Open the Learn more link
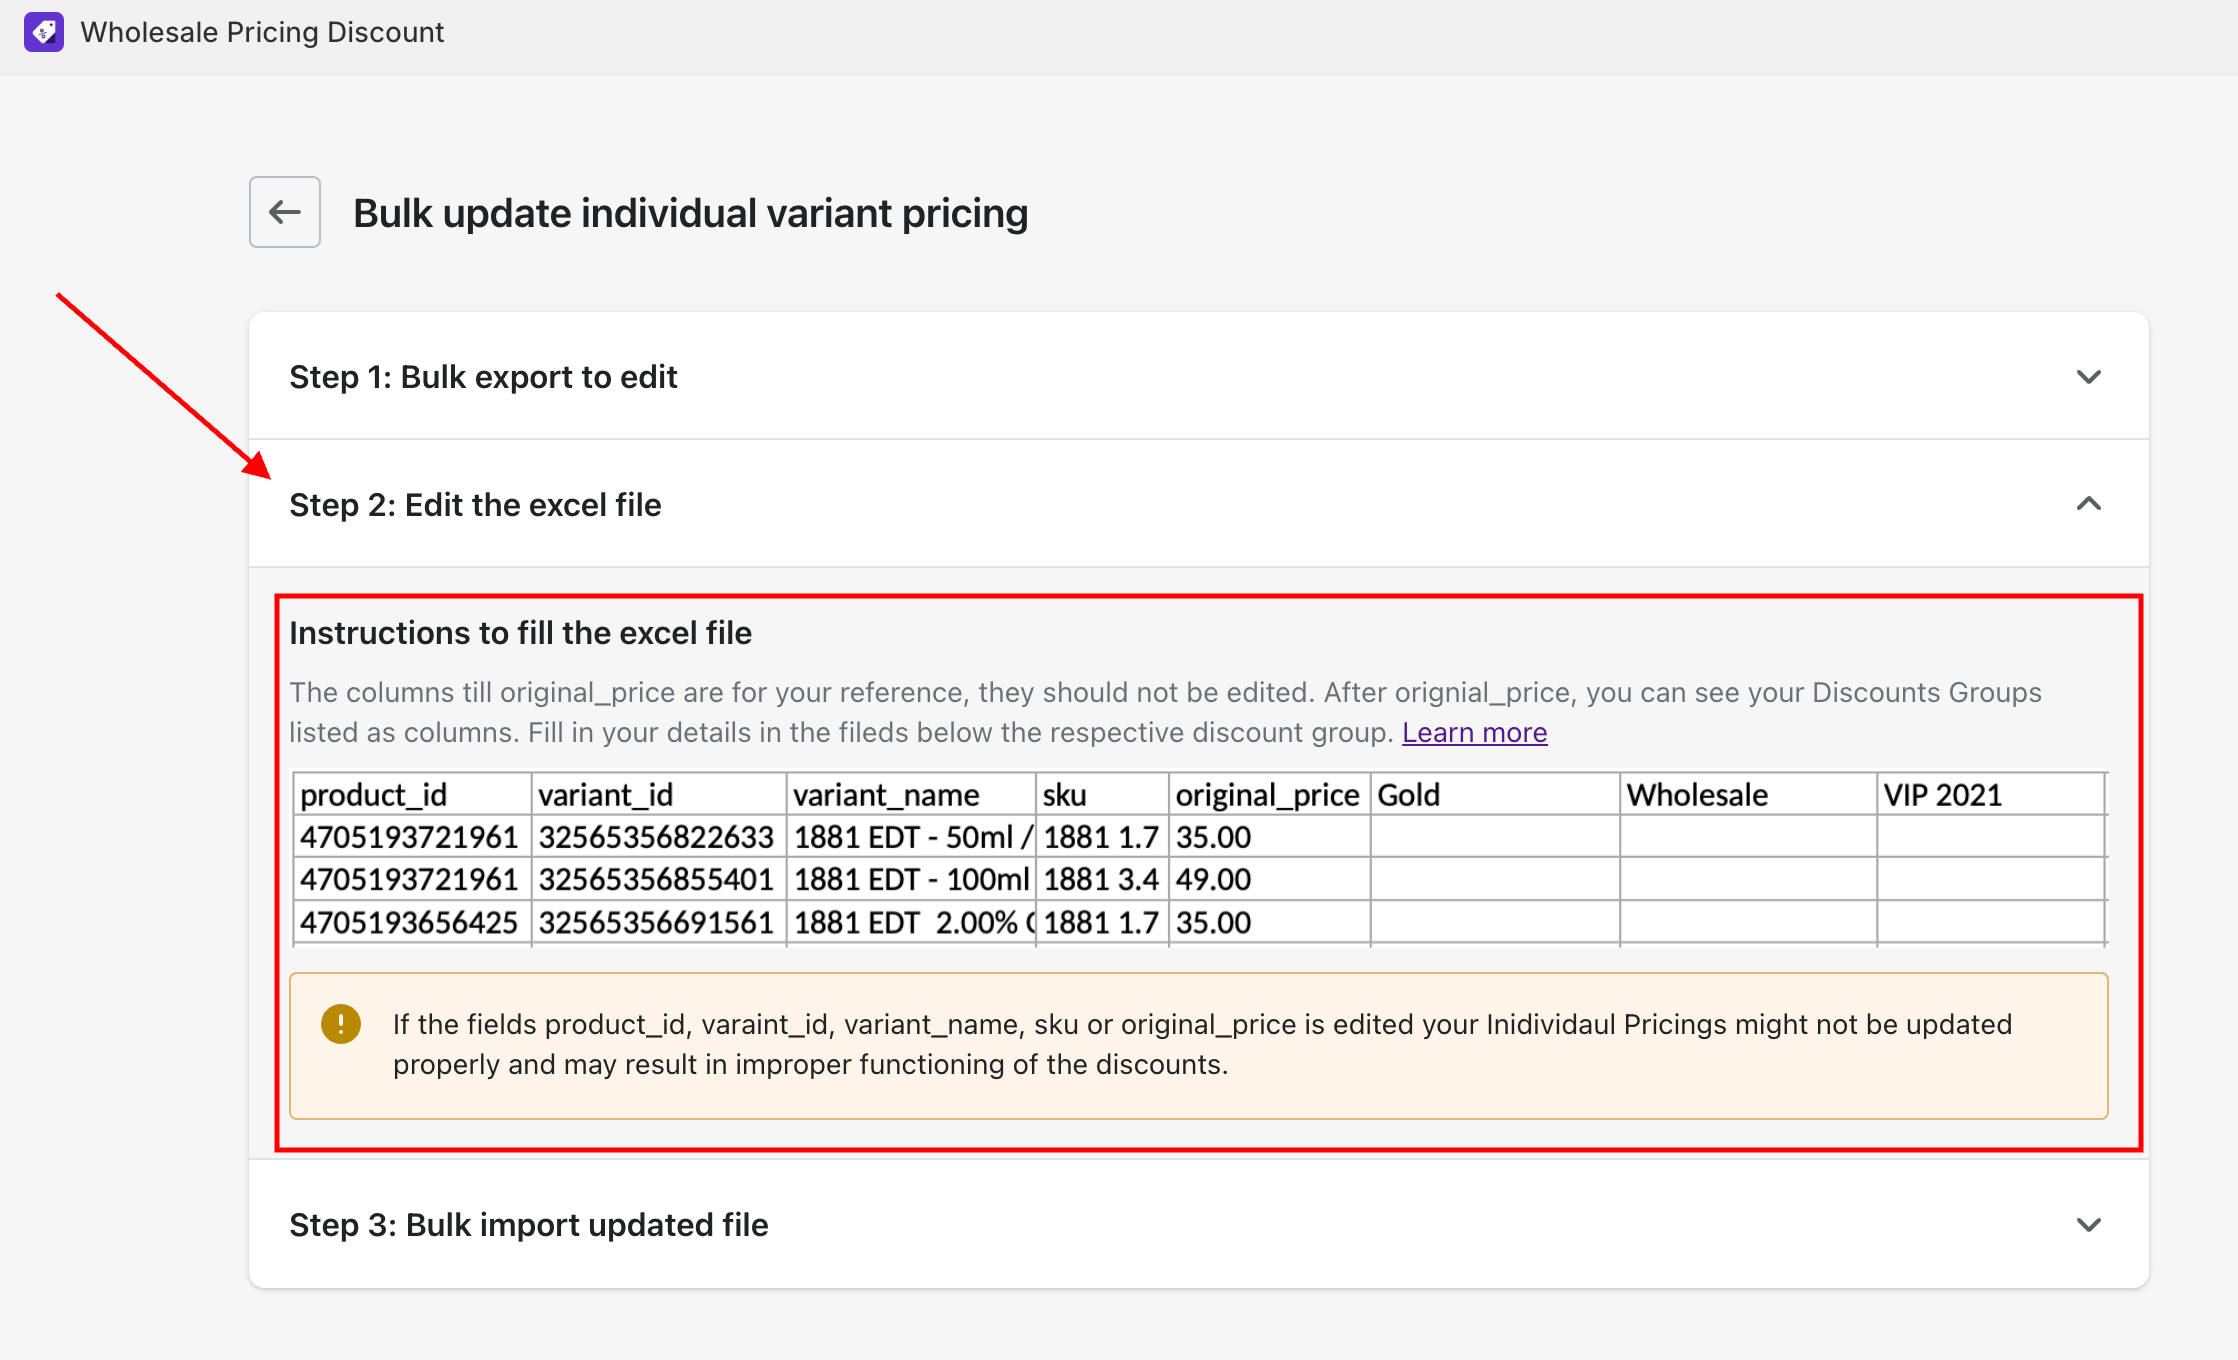 click(1474, 733)
